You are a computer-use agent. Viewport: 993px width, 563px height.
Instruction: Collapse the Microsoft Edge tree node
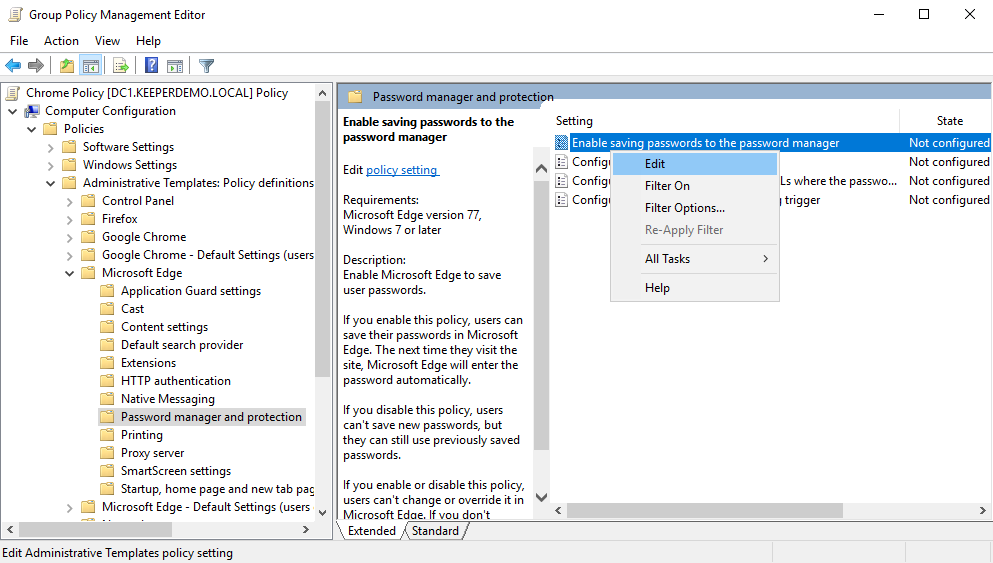coord(69,273)
